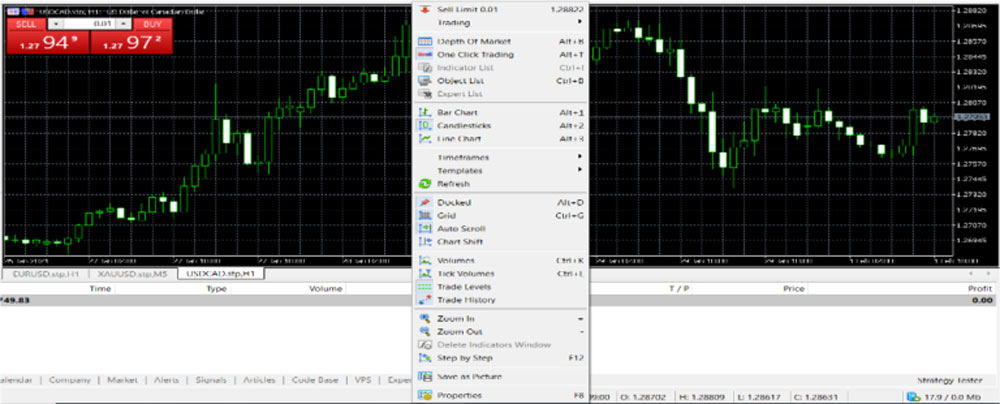Open the Signals toolbox tab
This screenshot has width=1000, height=404.
(211, 380)
